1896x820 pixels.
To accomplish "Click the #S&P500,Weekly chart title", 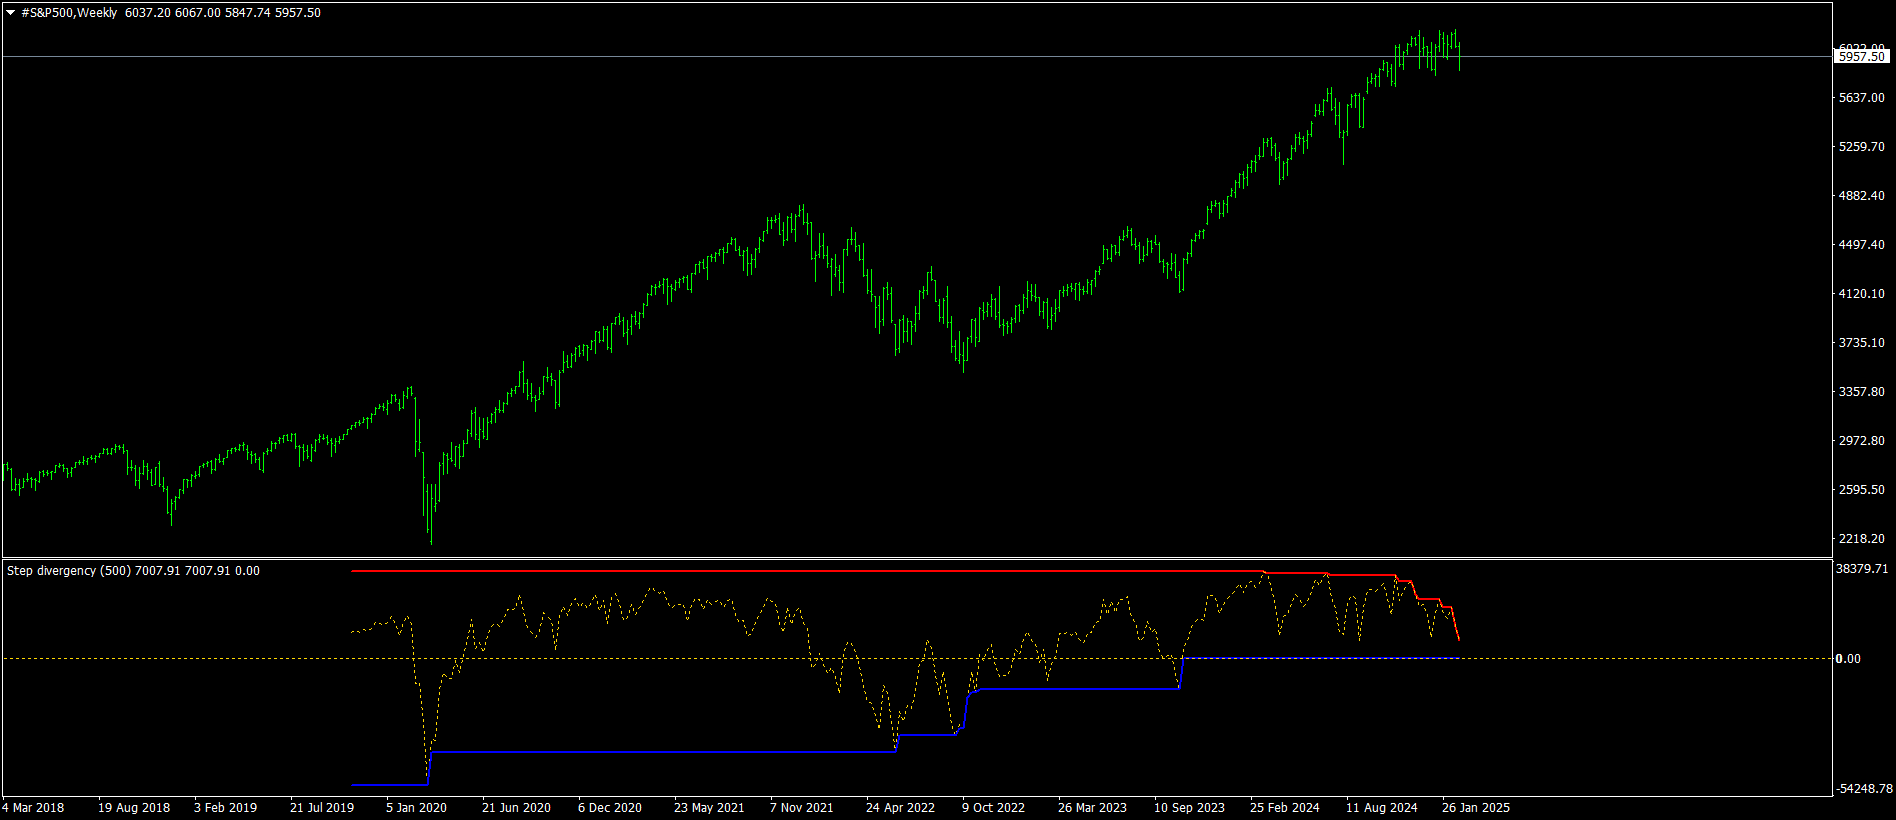I will click(69, 13).
